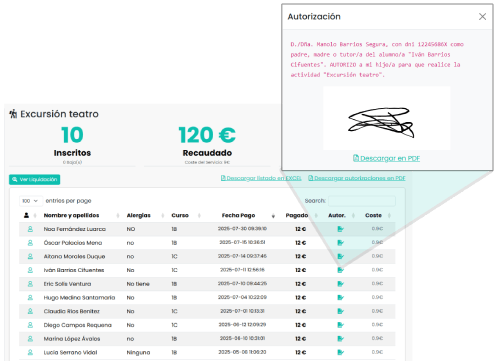Click user icon beside Iván Barrios Cifuentes
The image size is (500, 364).
tap(30, 270)
